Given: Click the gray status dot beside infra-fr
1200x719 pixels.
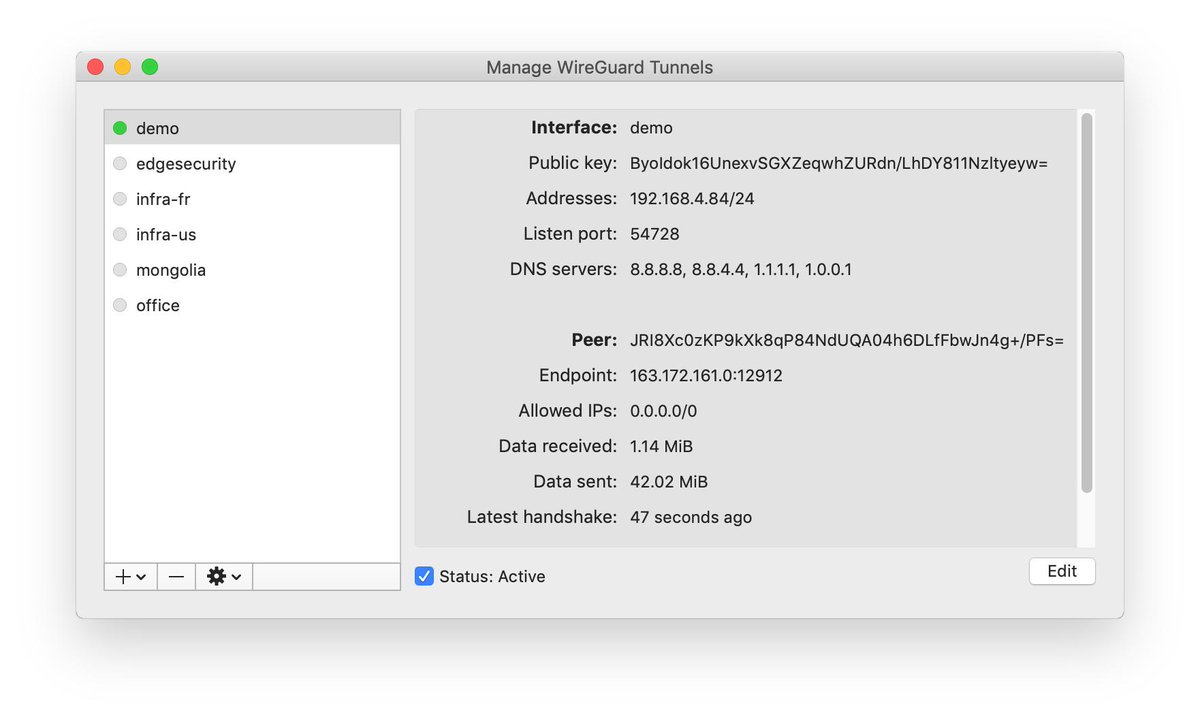Looking at the screenshot, I should coord(120,199).
